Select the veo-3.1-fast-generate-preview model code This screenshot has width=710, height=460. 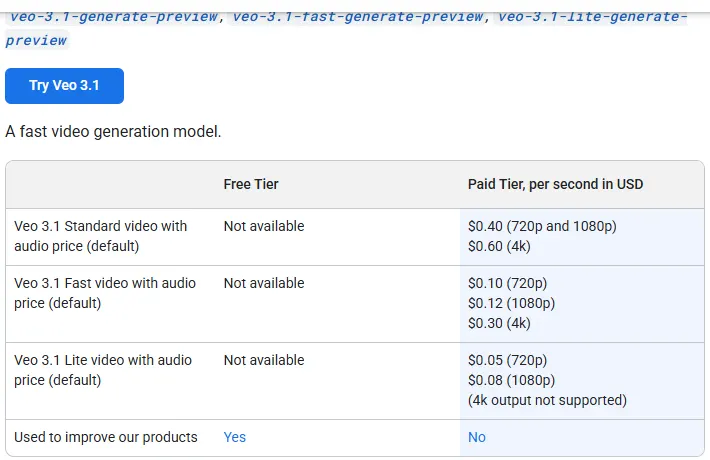[x=358, y=17]
